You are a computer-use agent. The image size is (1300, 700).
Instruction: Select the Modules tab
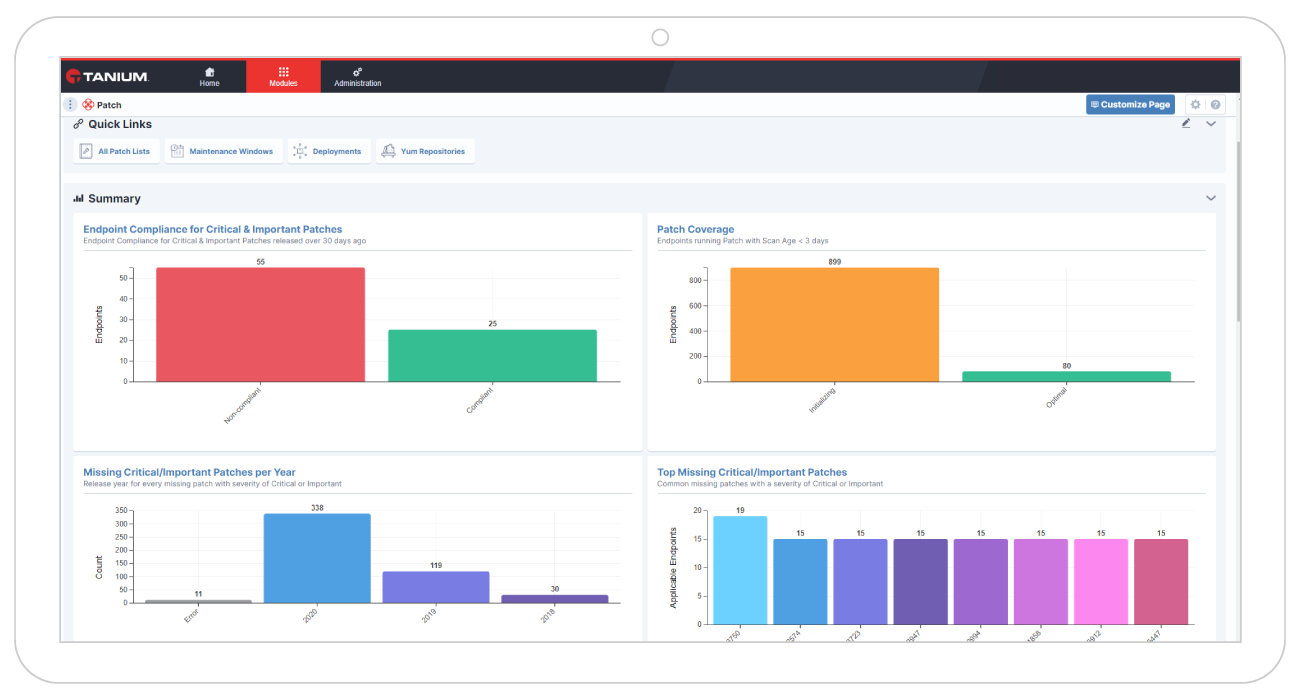tap(283, 77)
